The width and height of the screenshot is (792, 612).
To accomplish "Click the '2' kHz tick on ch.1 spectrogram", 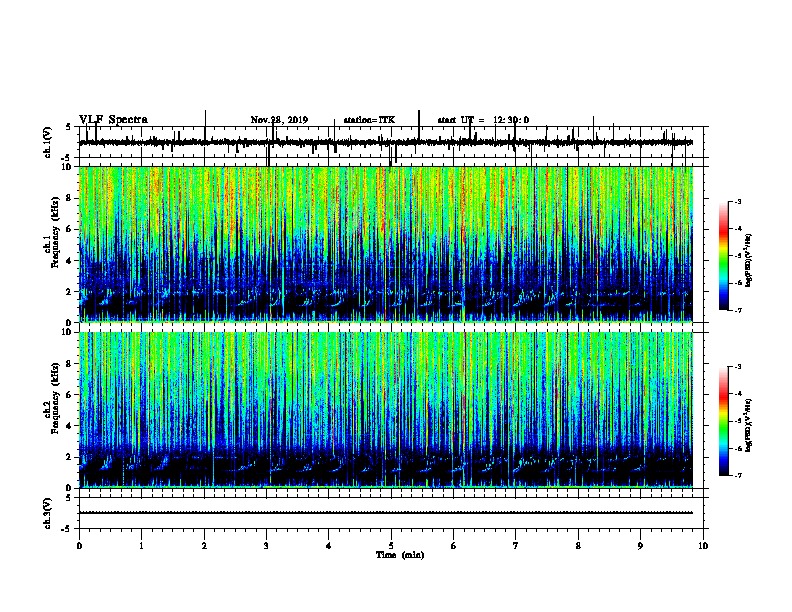I will pos(70,291).
